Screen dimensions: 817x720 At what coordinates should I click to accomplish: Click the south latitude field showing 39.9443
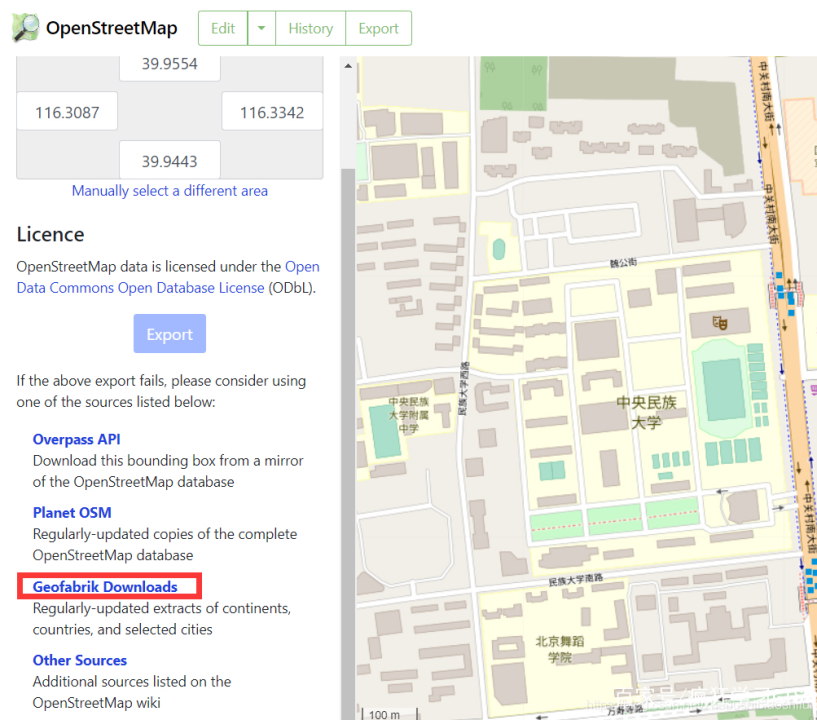pyautogui.click(x=169, y=160)
